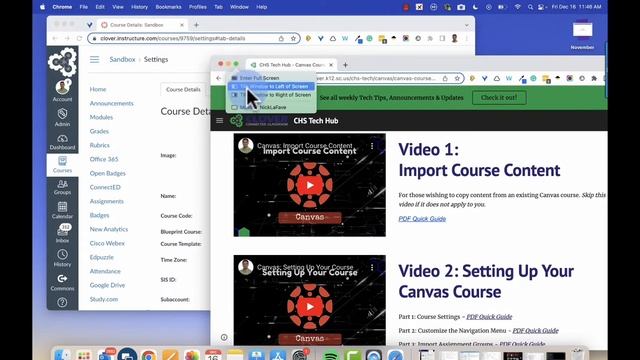Open Help question mark icon in Canvas sidebar
Screen dimensions: 640x360
(62, 302)
